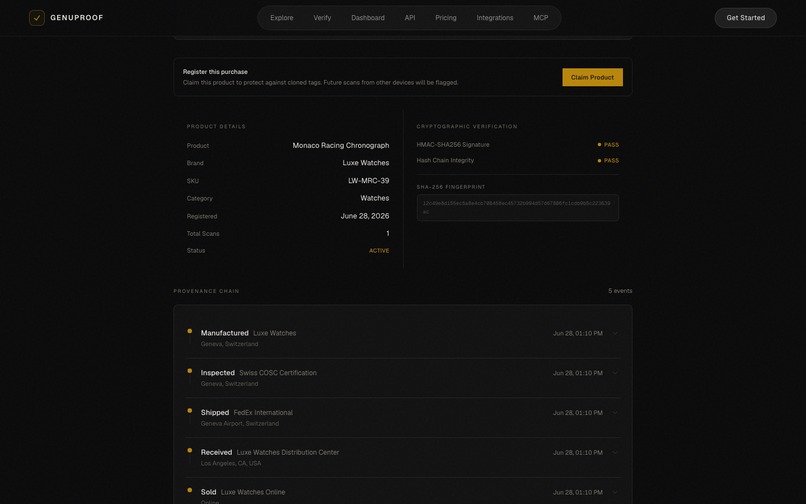Click FedEx International in Shipped row
The image size is (806, 504).
pos(263,412)
